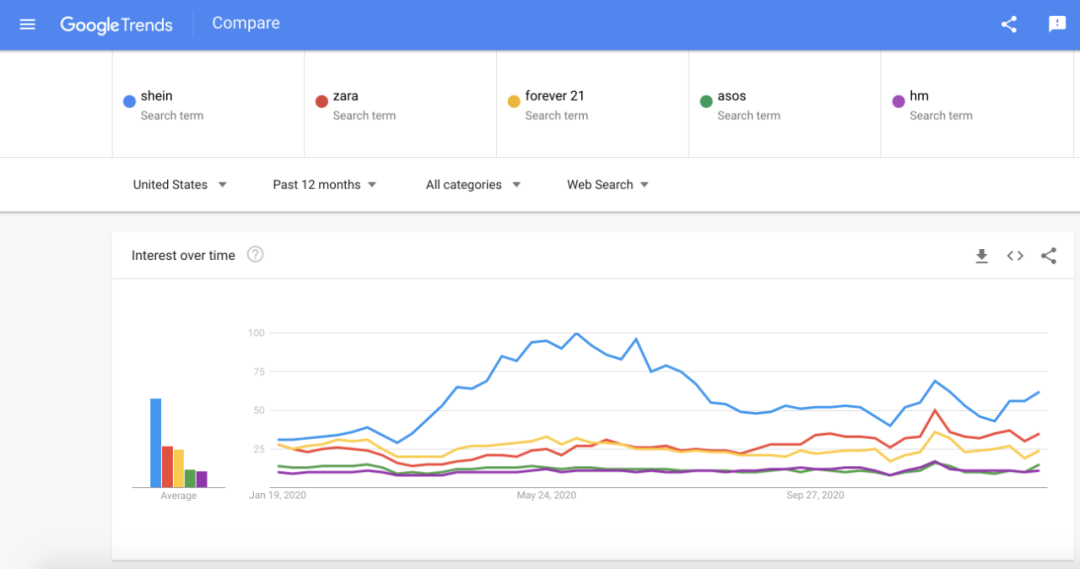Image resolution: width=1080 pixels, height=569 pixels.
Task: Click the Google Trends logo
Action: 116,25
